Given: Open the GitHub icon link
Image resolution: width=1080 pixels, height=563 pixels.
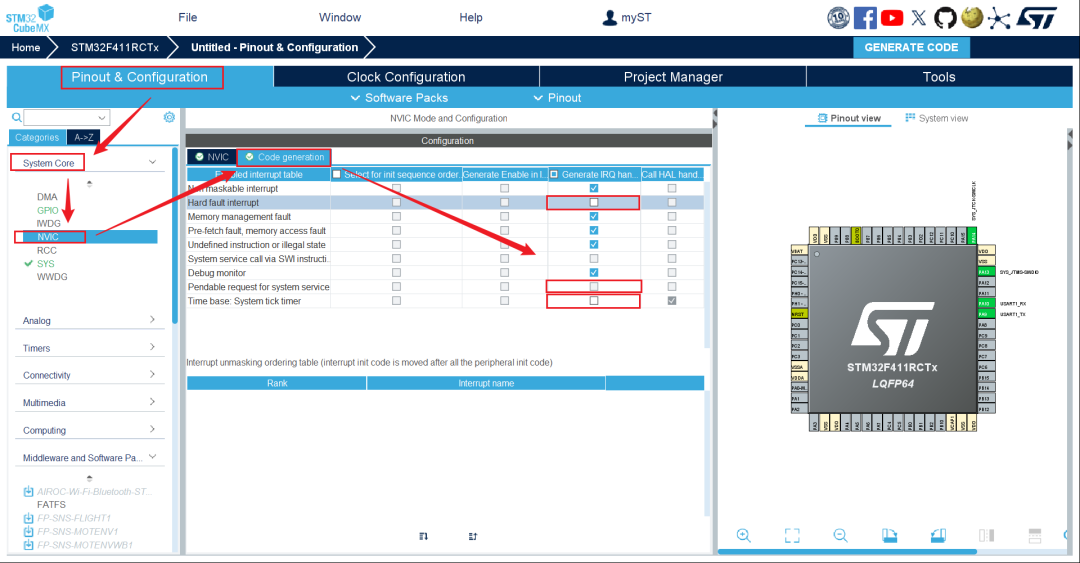Looking at the screenshot, I should coord(945,18).
